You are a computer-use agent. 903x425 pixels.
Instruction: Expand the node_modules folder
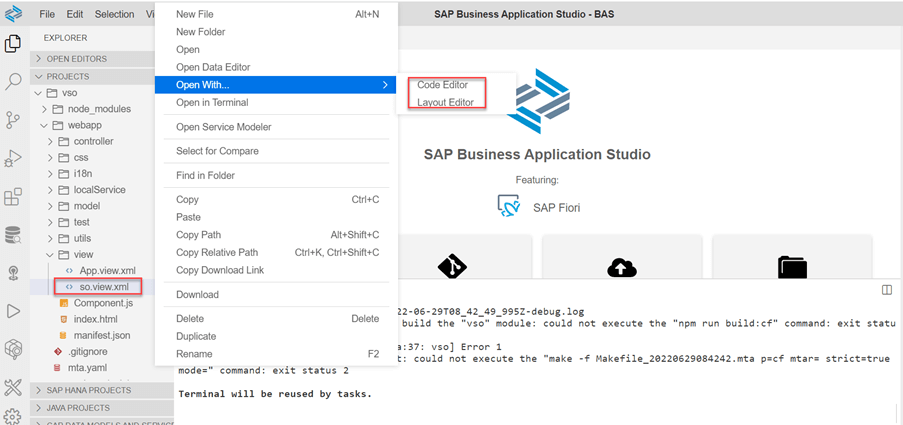44,109
